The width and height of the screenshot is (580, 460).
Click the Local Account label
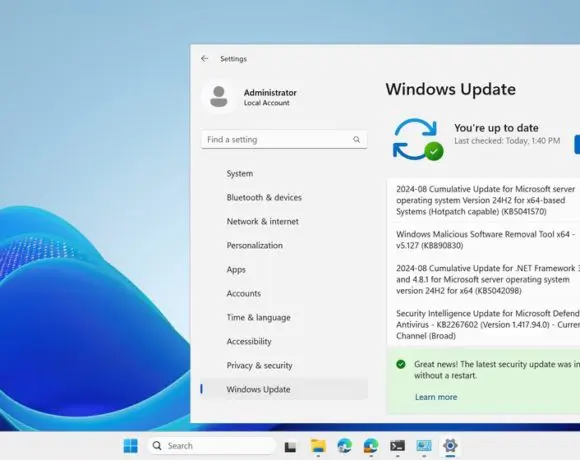point(266,103)
